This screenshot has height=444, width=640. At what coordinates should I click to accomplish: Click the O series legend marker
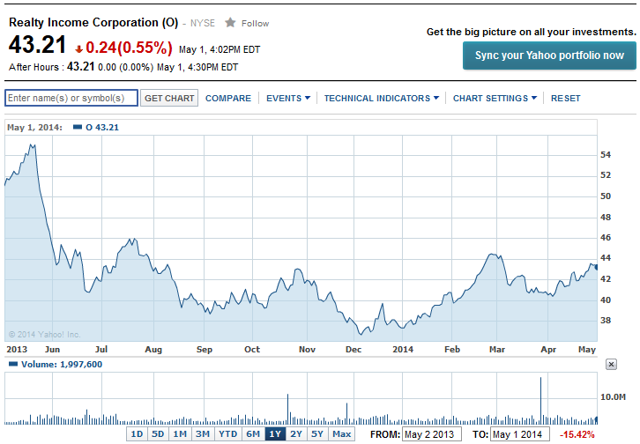(x=78, y=127)
